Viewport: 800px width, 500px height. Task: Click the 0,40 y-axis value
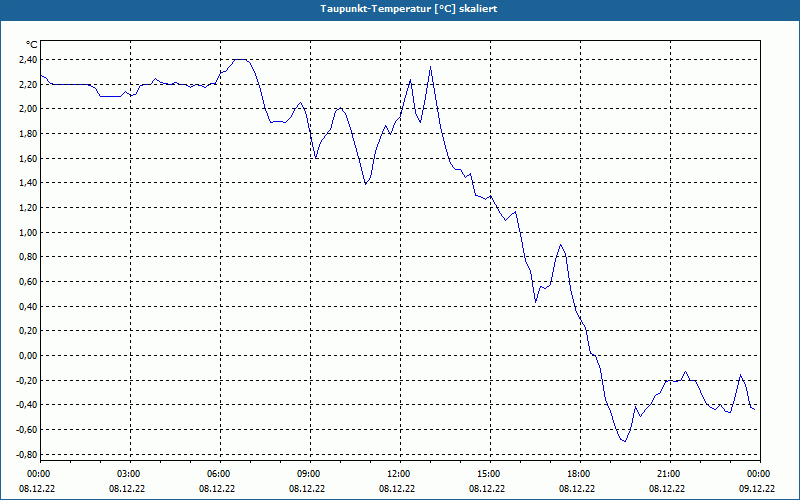pyautogui.click(x=27, y=306)
